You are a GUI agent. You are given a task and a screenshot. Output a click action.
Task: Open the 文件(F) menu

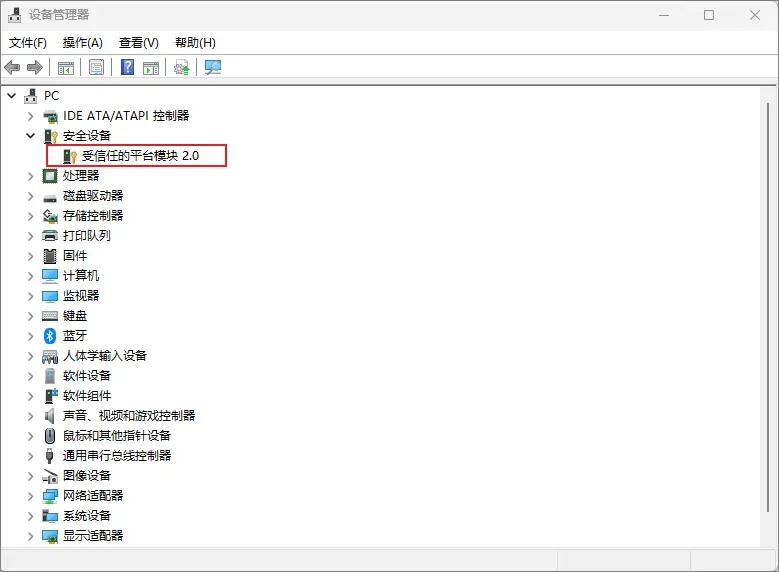point(28,42)
